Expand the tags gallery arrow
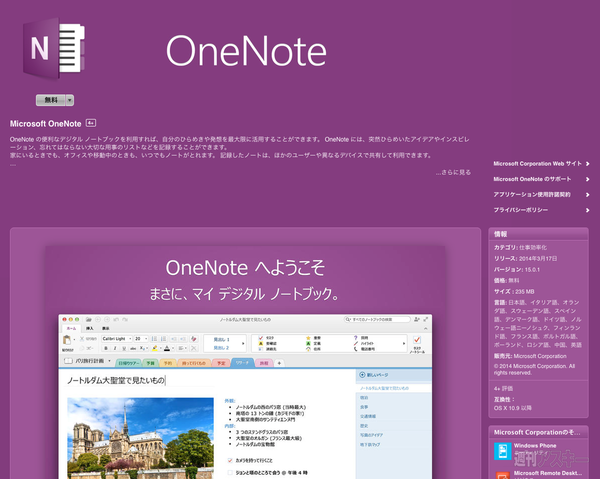This screenshot has width=600, height=479. coord(404,344)
